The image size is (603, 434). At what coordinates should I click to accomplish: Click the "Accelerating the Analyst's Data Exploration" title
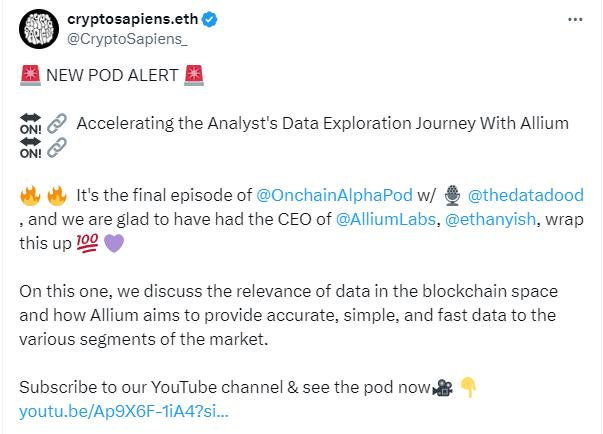click(x=322, y=123)
